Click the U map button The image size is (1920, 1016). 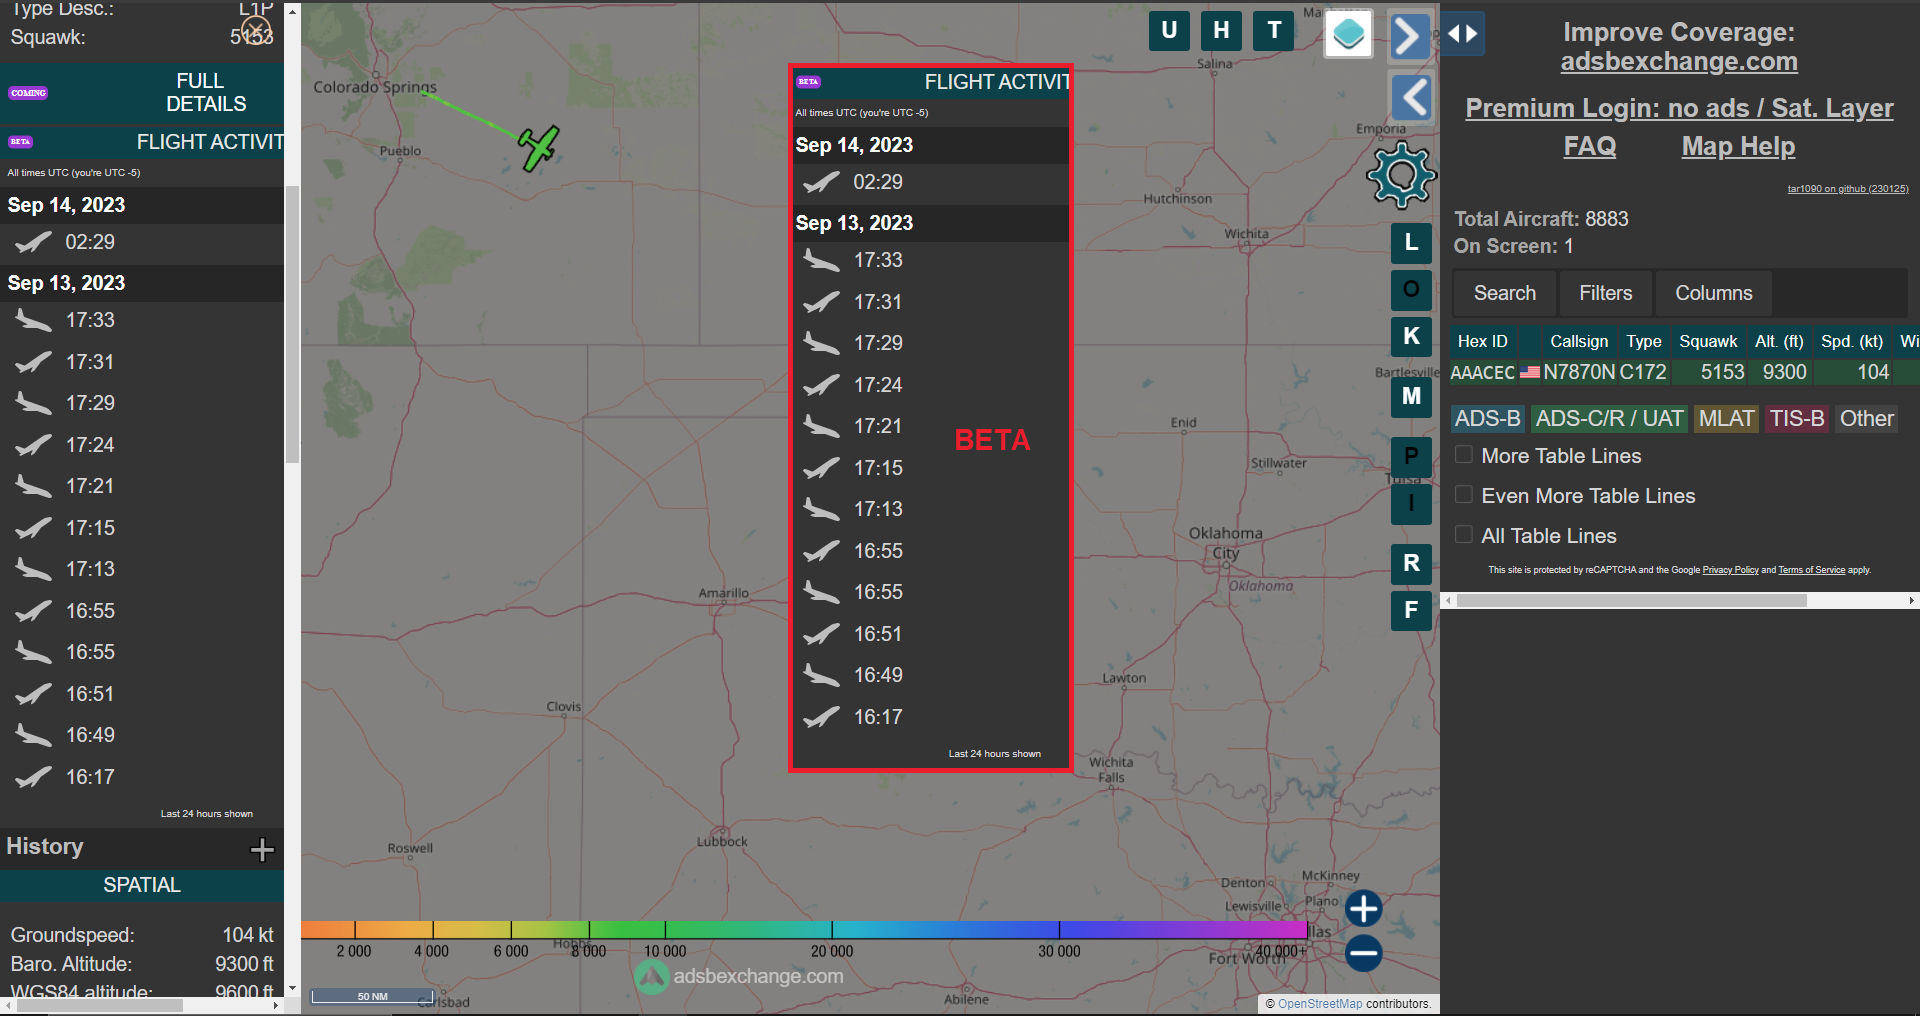(x=1169, y=30)
